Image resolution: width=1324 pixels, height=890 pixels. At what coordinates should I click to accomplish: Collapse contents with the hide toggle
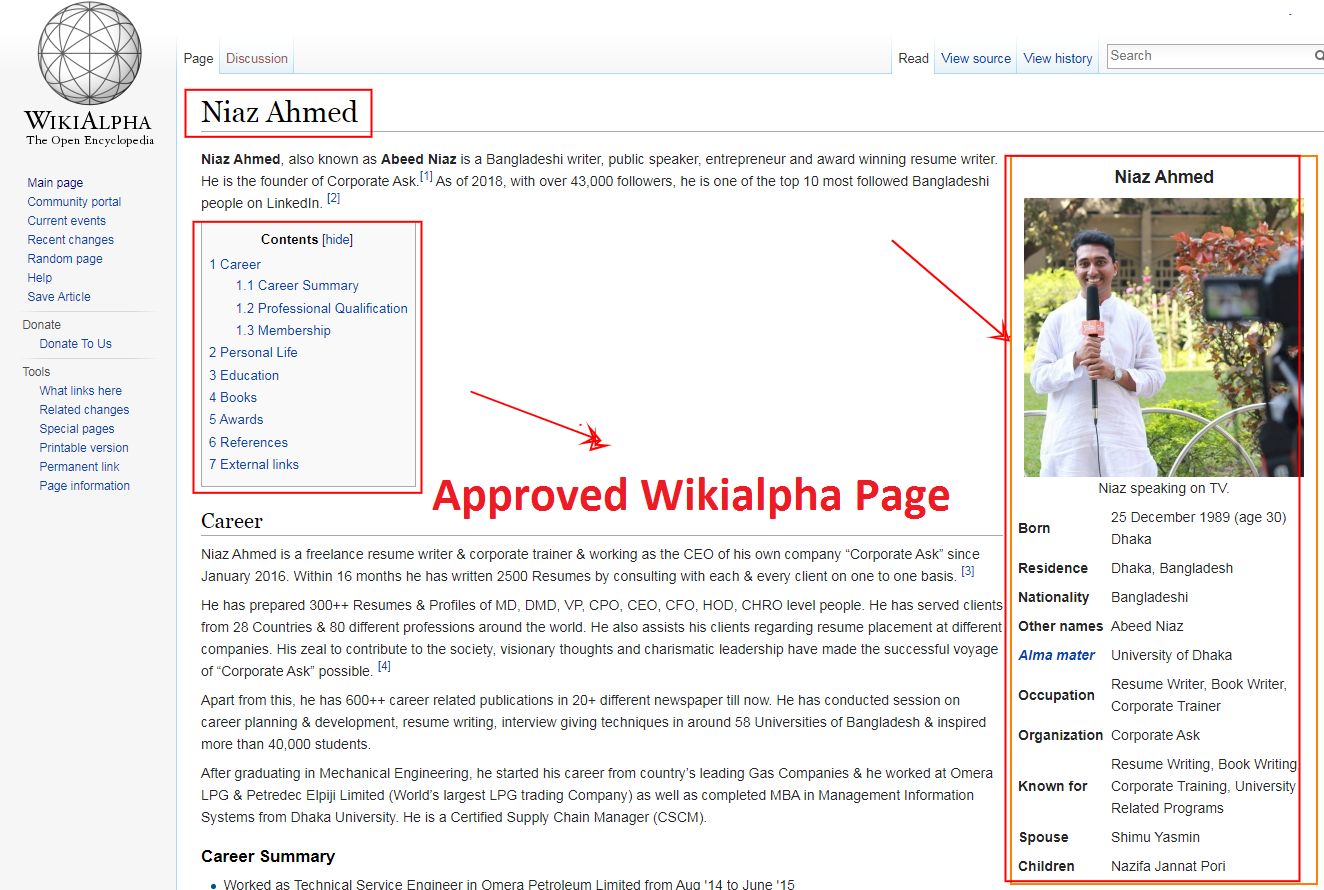[x=337, y=240]
